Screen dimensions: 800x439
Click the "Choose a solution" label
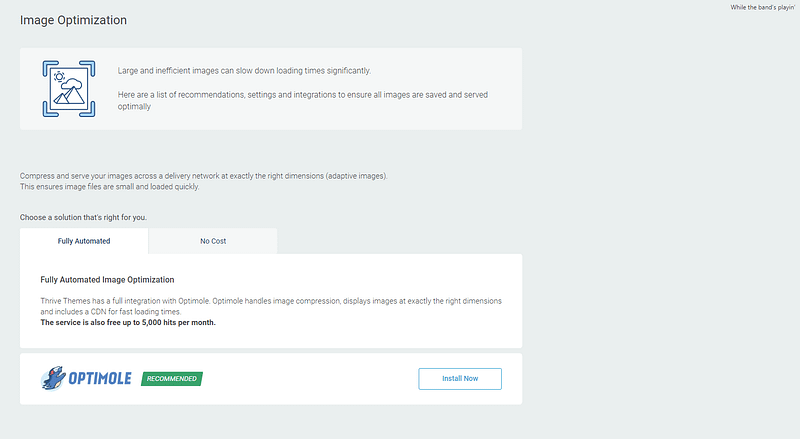(84, 217)
